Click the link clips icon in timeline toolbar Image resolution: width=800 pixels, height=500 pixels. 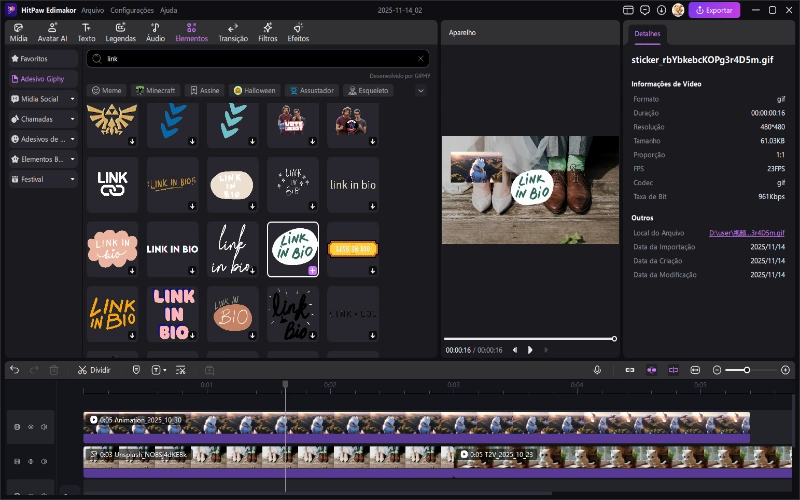click(x=630, y=370)
